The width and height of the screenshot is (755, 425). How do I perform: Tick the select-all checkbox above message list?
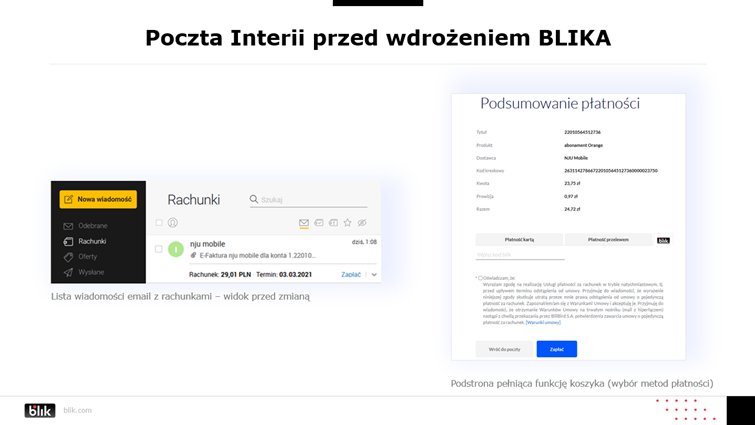159,223
